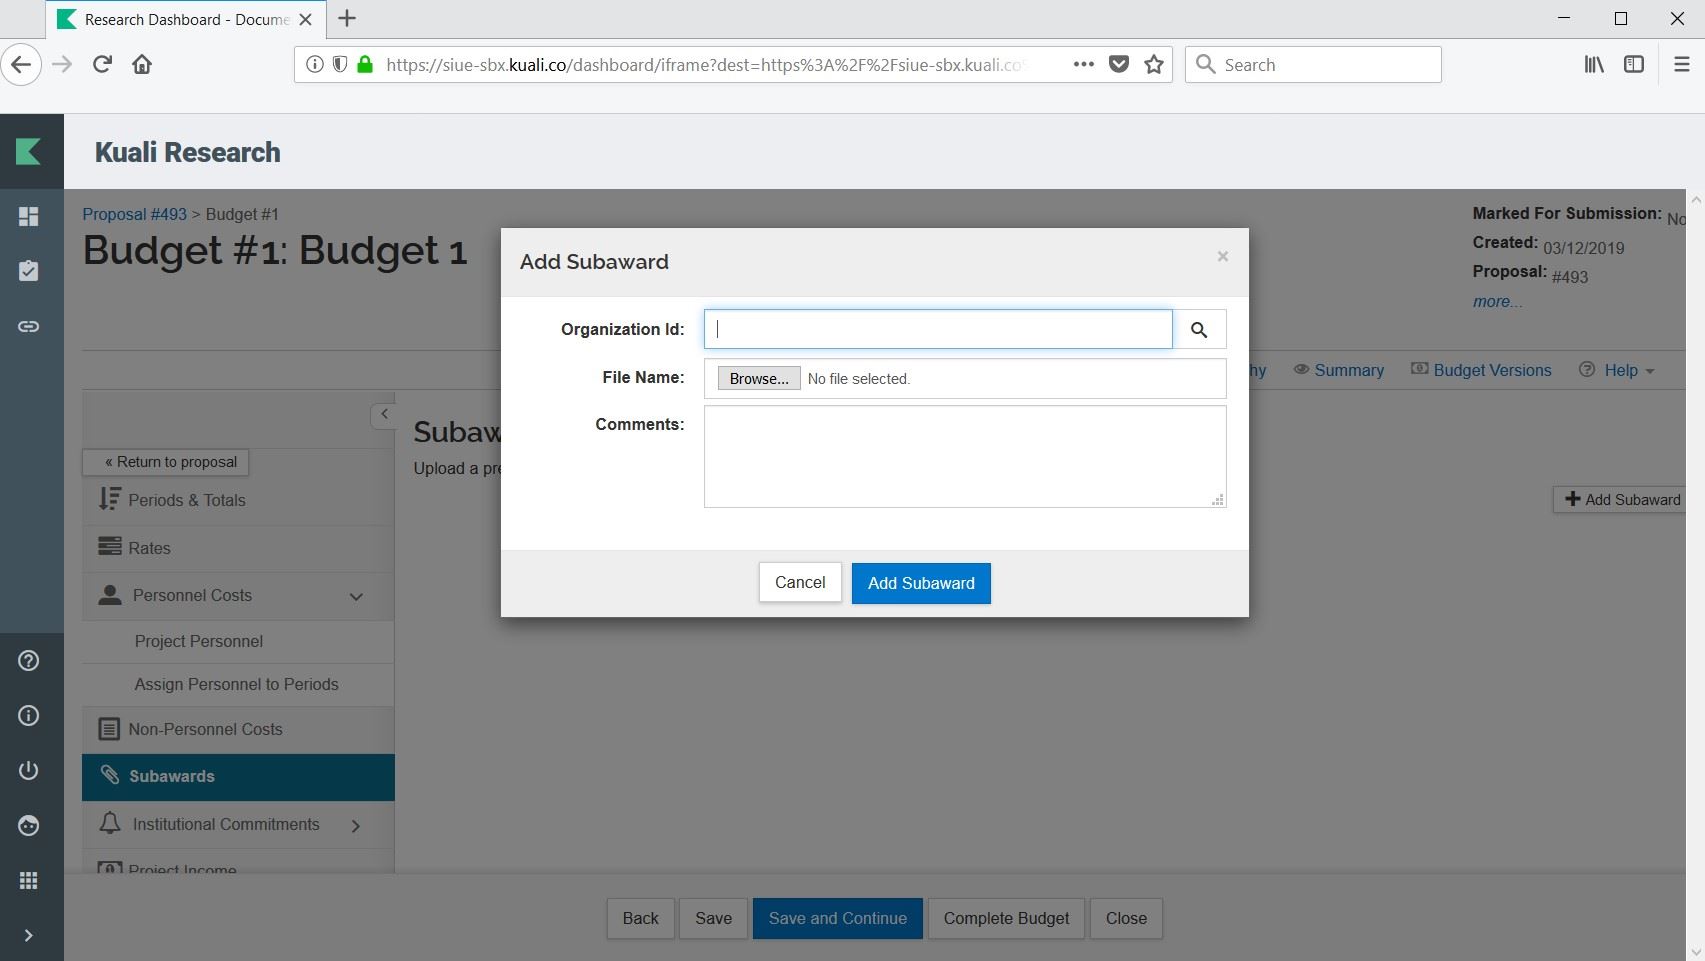Click the link chain sidebar icon
1705x961 pixels.
29,327
